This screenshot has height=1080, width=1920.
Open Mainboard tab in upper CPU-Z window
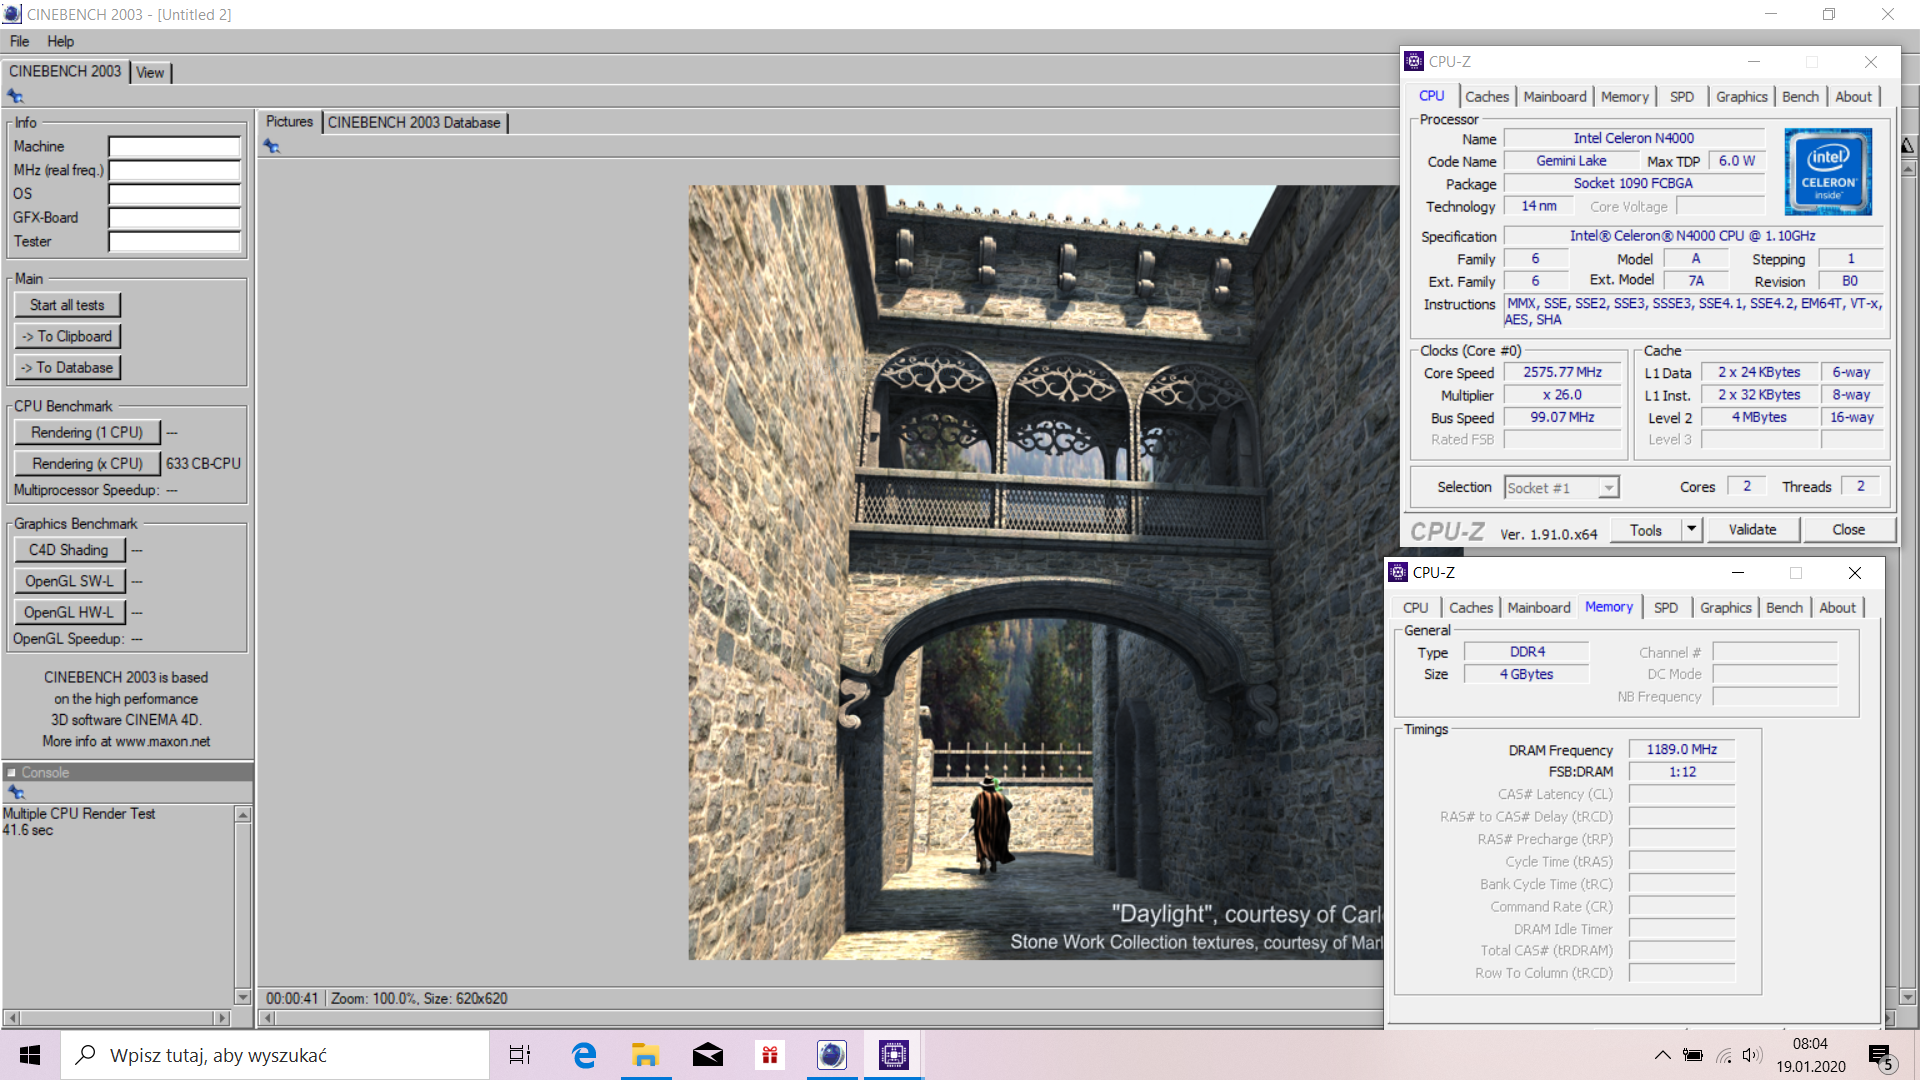[1555, 96]
